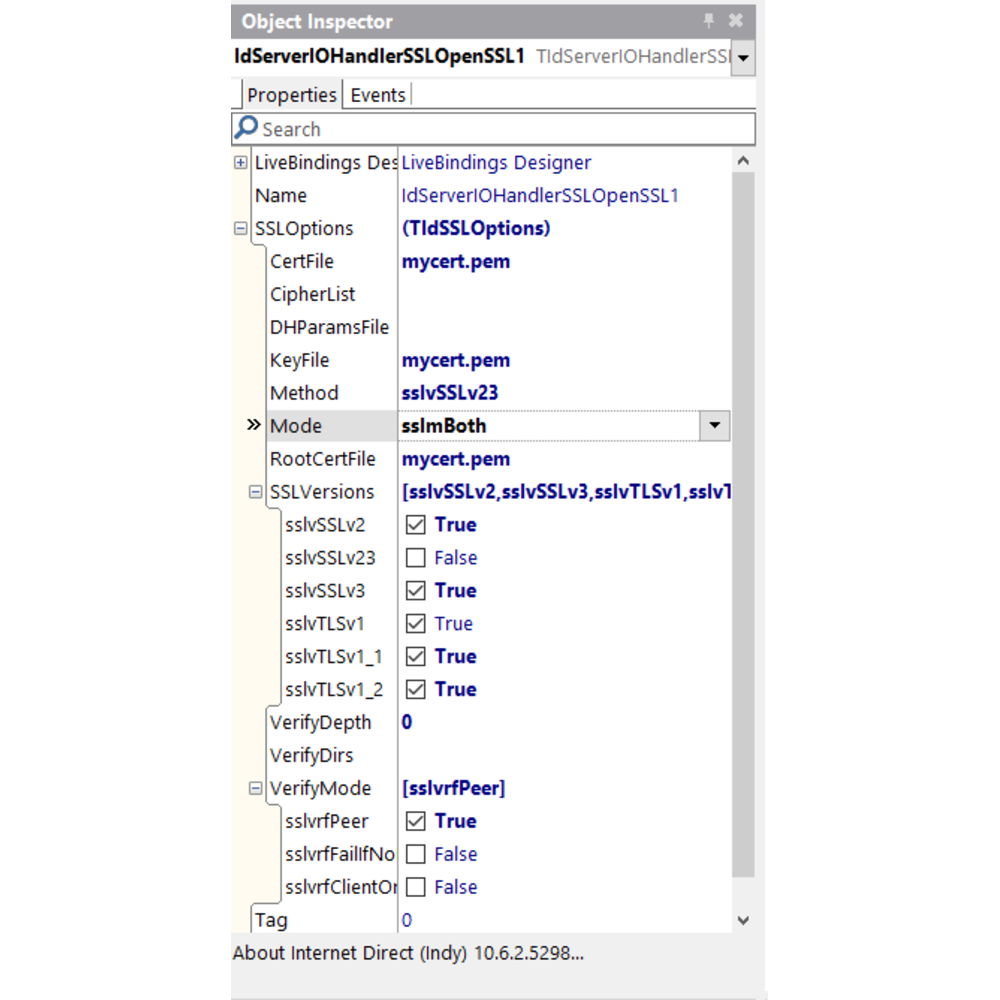The height and width of the screenshot is (1000, 1000).
Task: Toggle the sslvTLSv1_2 checkbox
Action: click(x=416, y=690)
